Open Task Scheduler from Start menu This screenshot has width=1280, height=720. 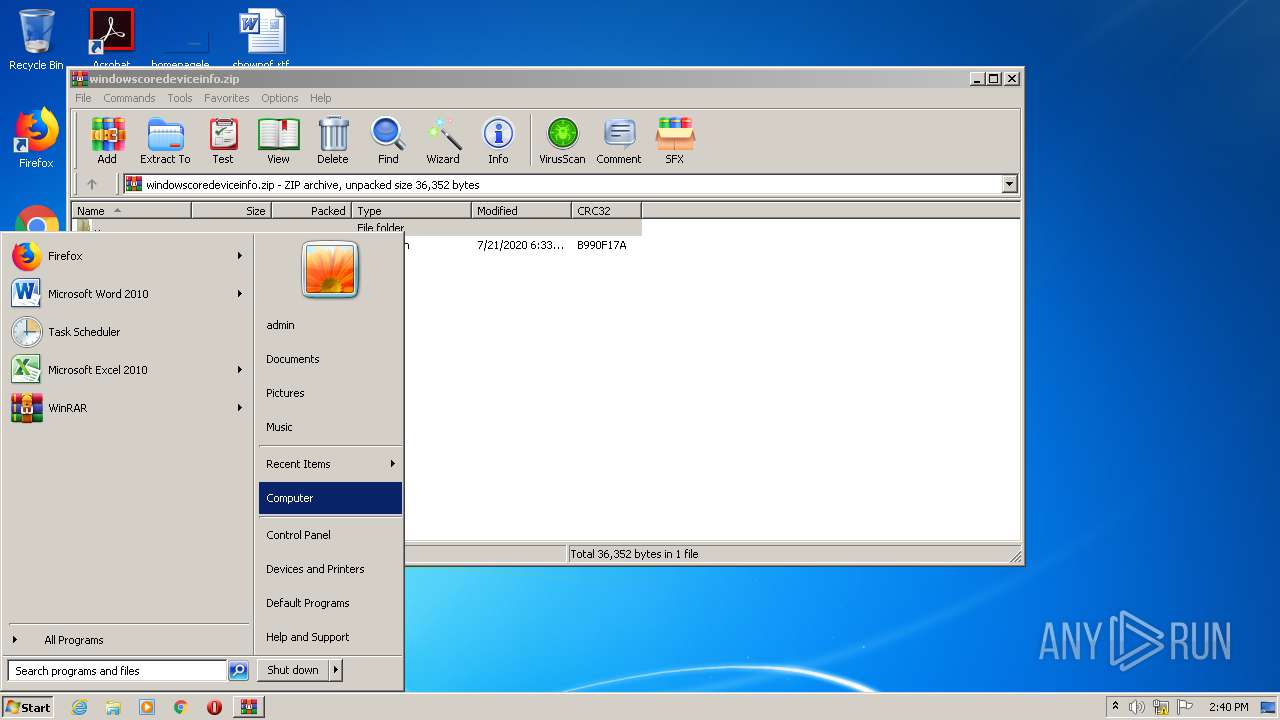(127, 332)
